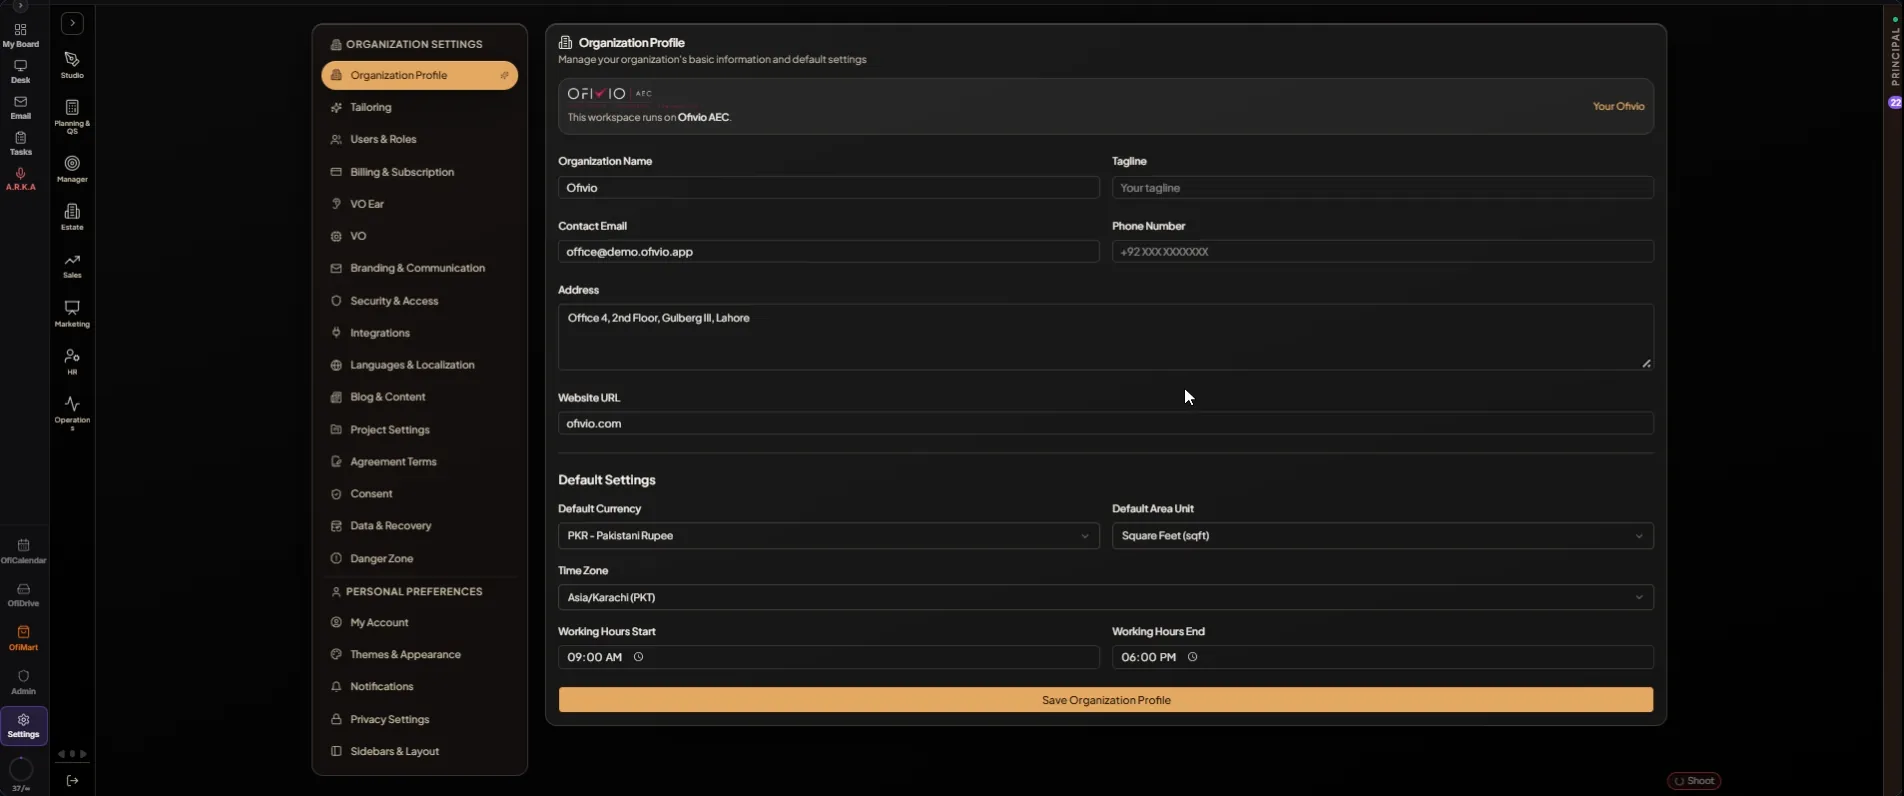
Task: Expand the Default Currency dropdown
Action: 828,536
